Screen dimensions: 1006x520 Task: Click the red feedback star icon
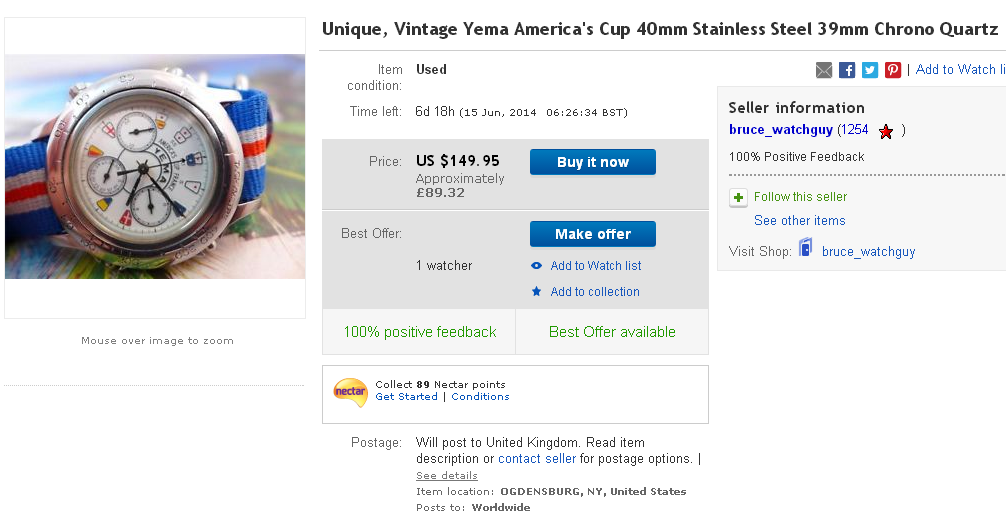[x=886, y=131]
